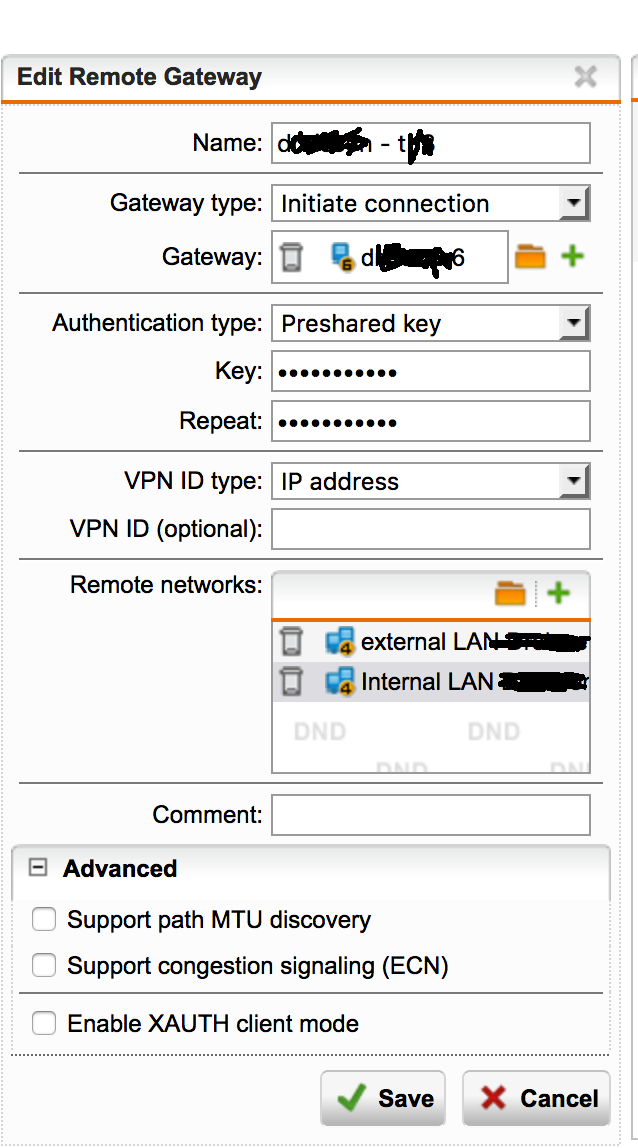Open folder icon in Remote networks box
The width and height of the screenshot is (638, 1148).
pos(510,594)
